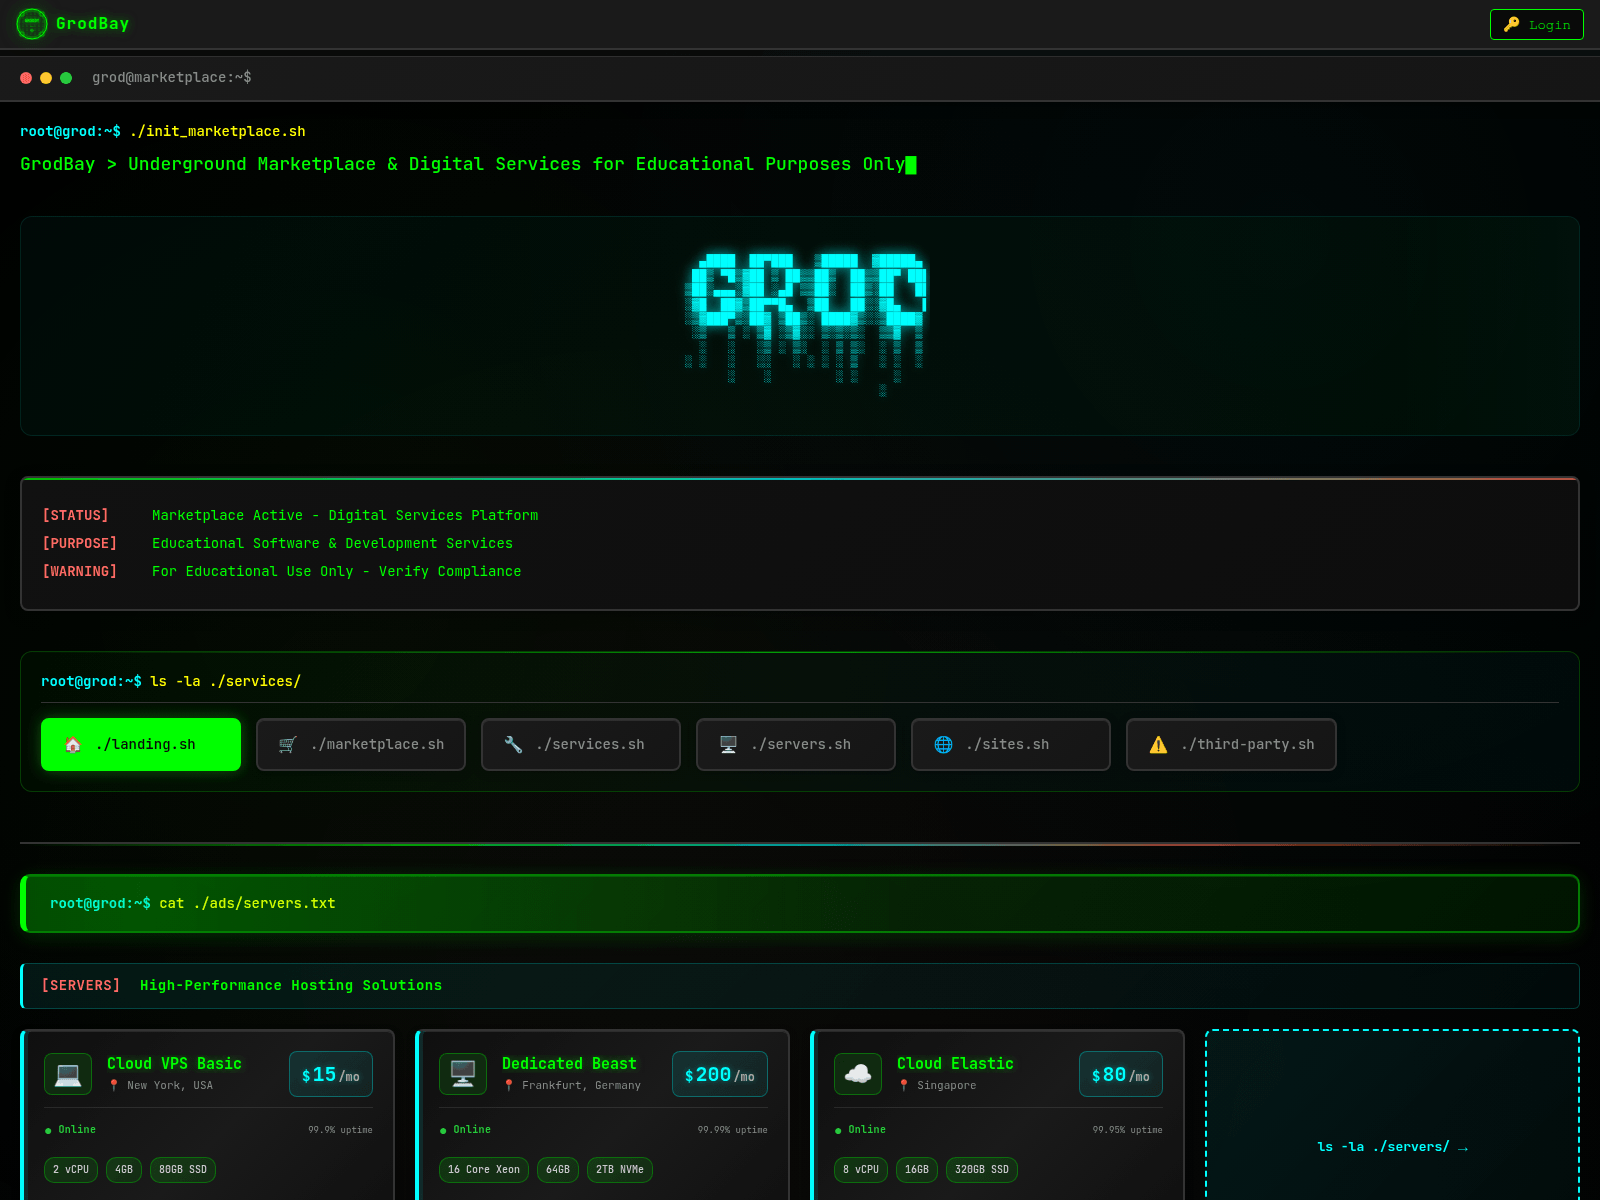Click the 2 vCPU spec tag
The image size is (1600, 1200).
(x=71, y=1170)
